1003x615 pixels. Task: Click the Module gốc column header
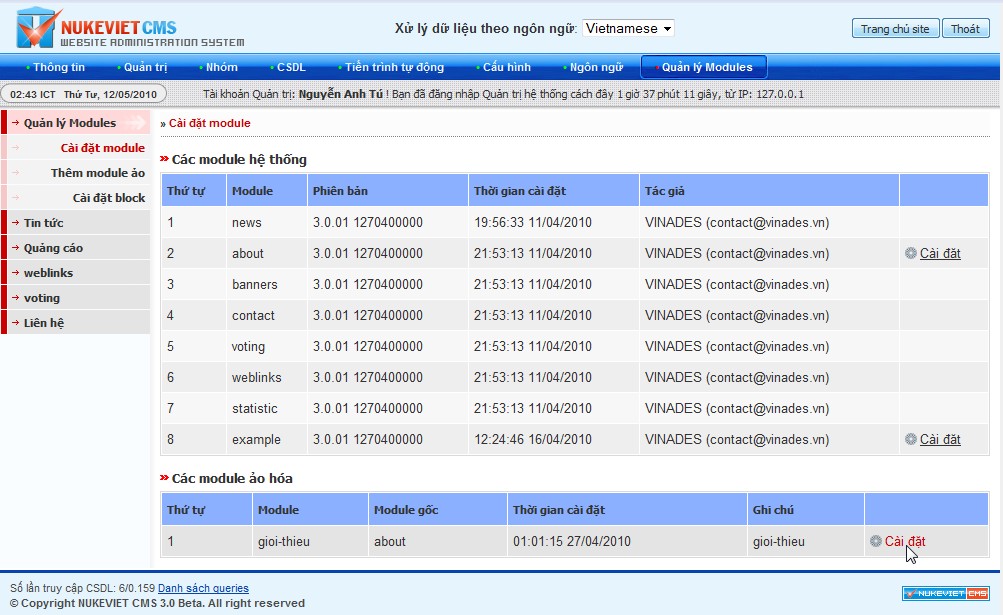coord(438,510)
